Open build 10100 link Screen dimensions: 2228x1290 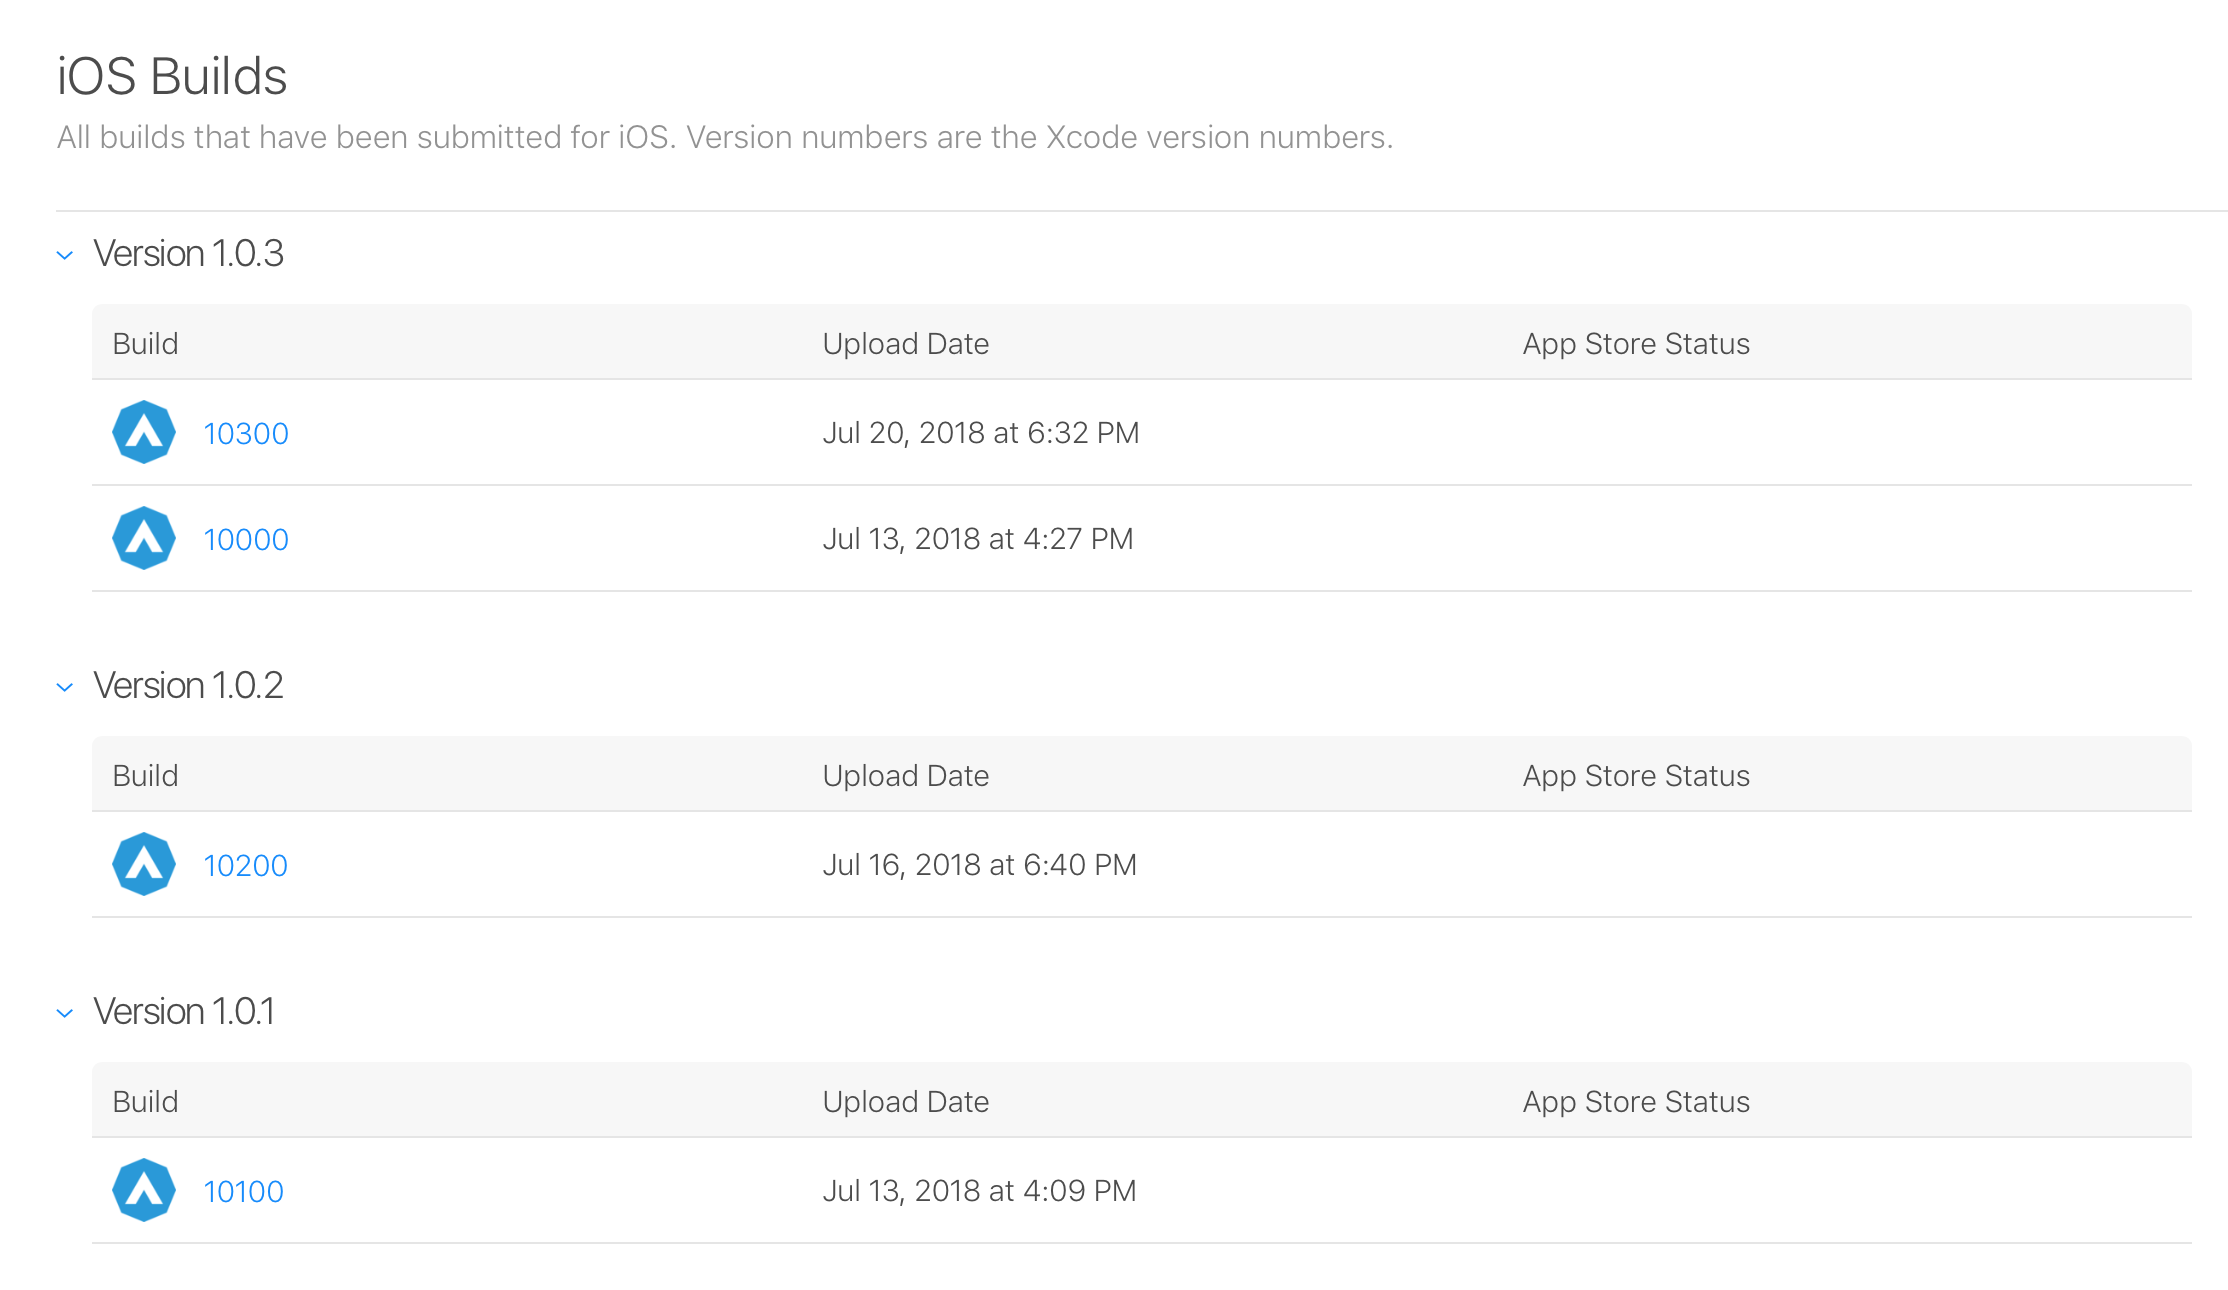[243, 1191]
